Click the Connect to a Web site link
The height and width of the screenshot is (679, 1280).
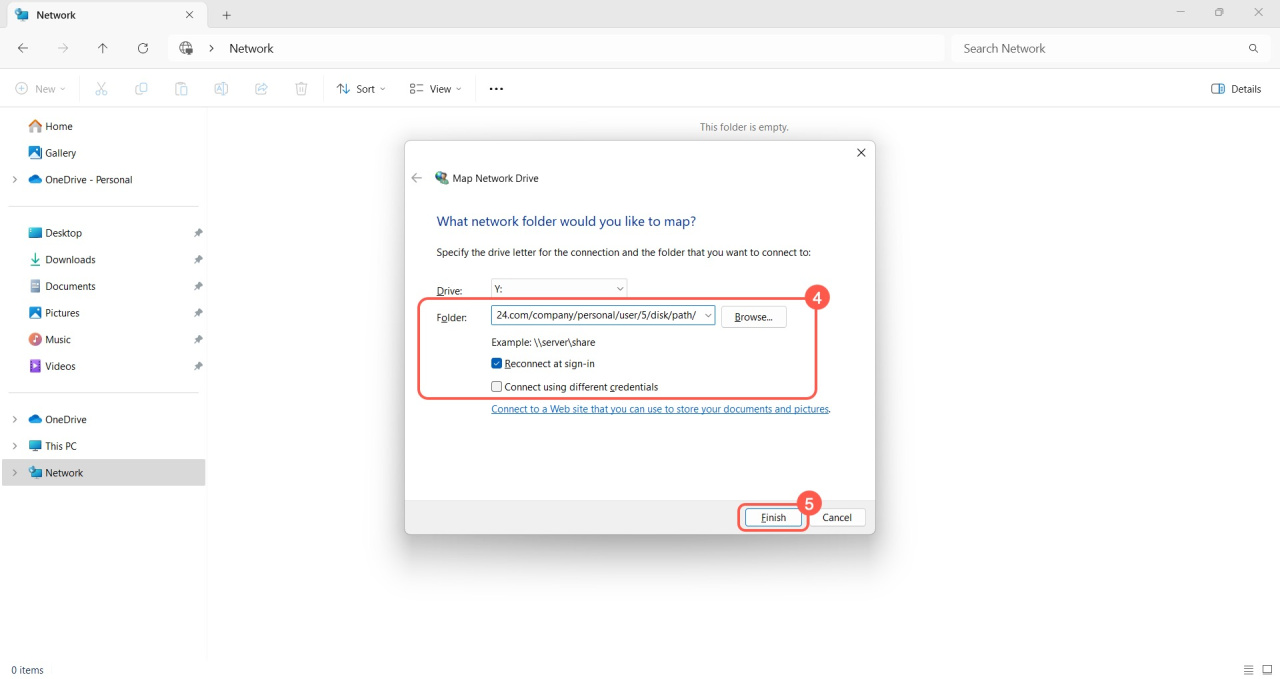pyautogui.click(x=660, y=409)
